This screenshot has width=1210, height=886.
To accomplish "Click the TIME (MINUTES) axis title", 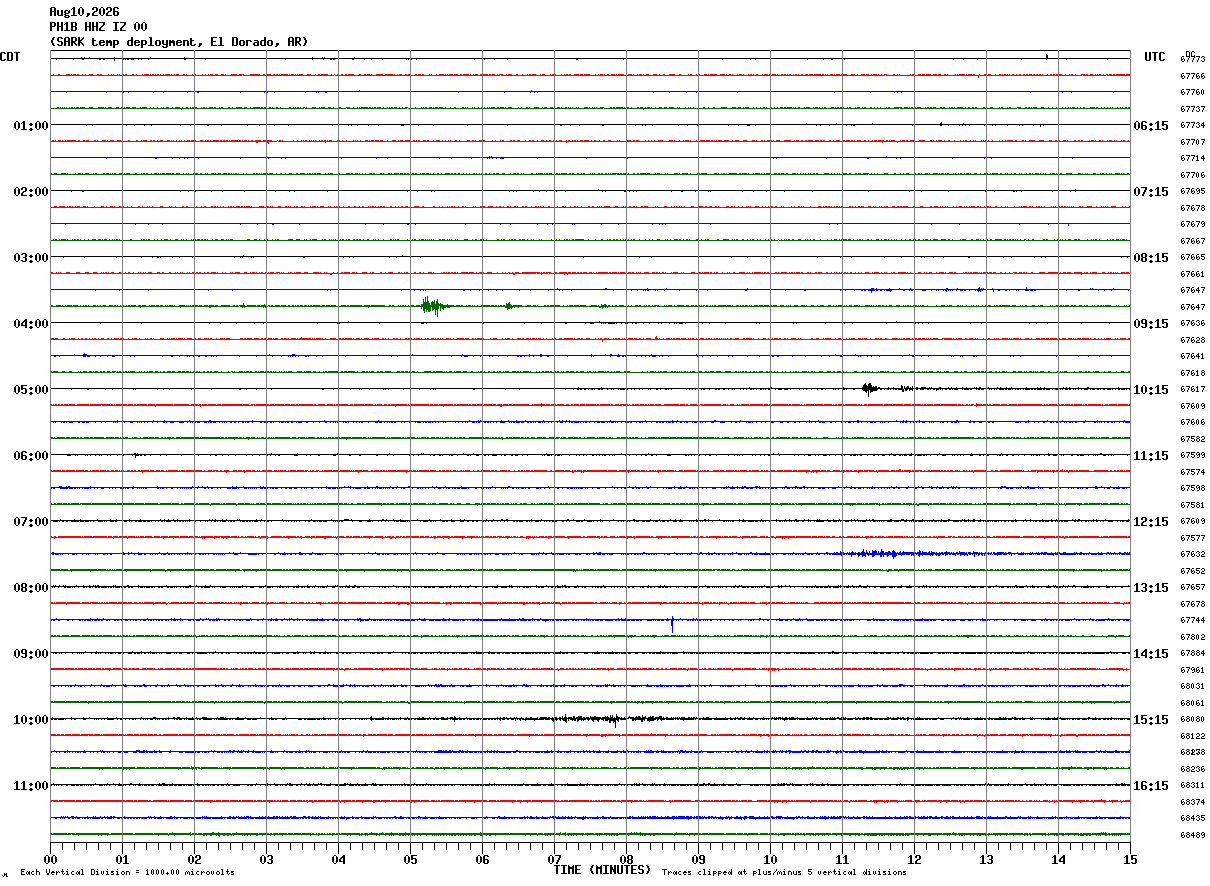I will [x=602, y=870].
